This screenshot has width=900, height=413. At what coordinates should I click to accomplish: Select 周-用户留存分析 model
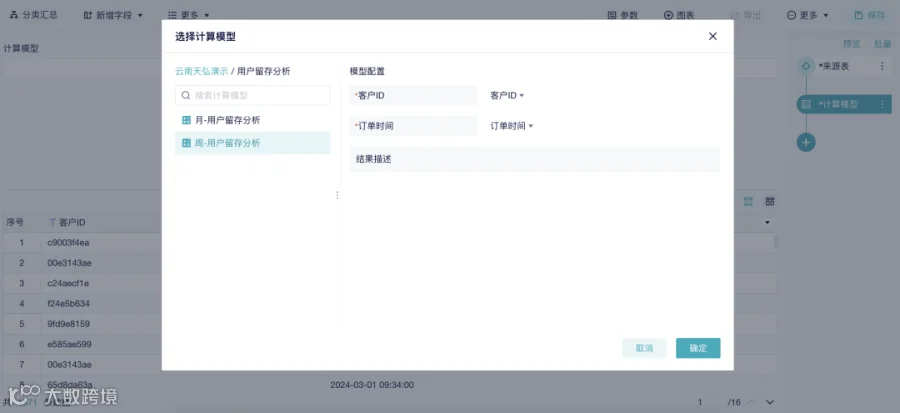(253, 143)
